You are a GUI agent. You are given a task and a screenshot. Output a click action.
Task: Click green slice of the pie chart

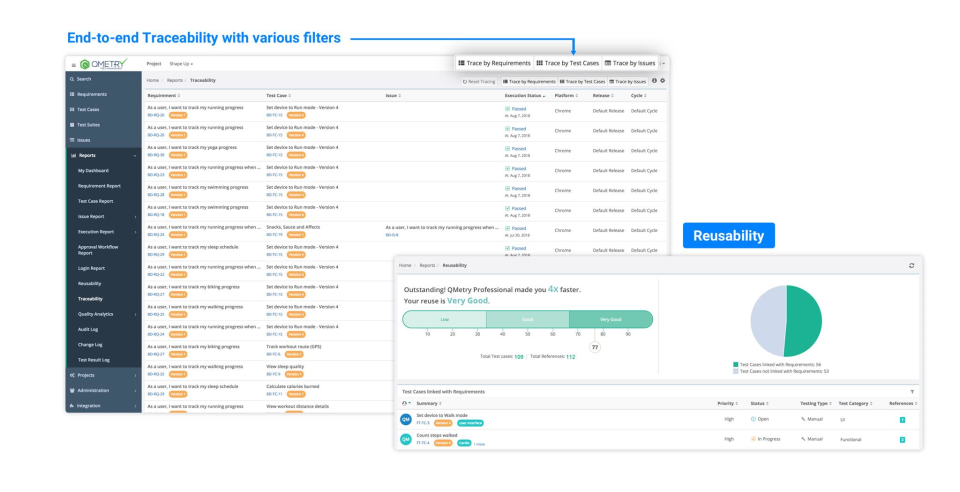coord(804,321)
